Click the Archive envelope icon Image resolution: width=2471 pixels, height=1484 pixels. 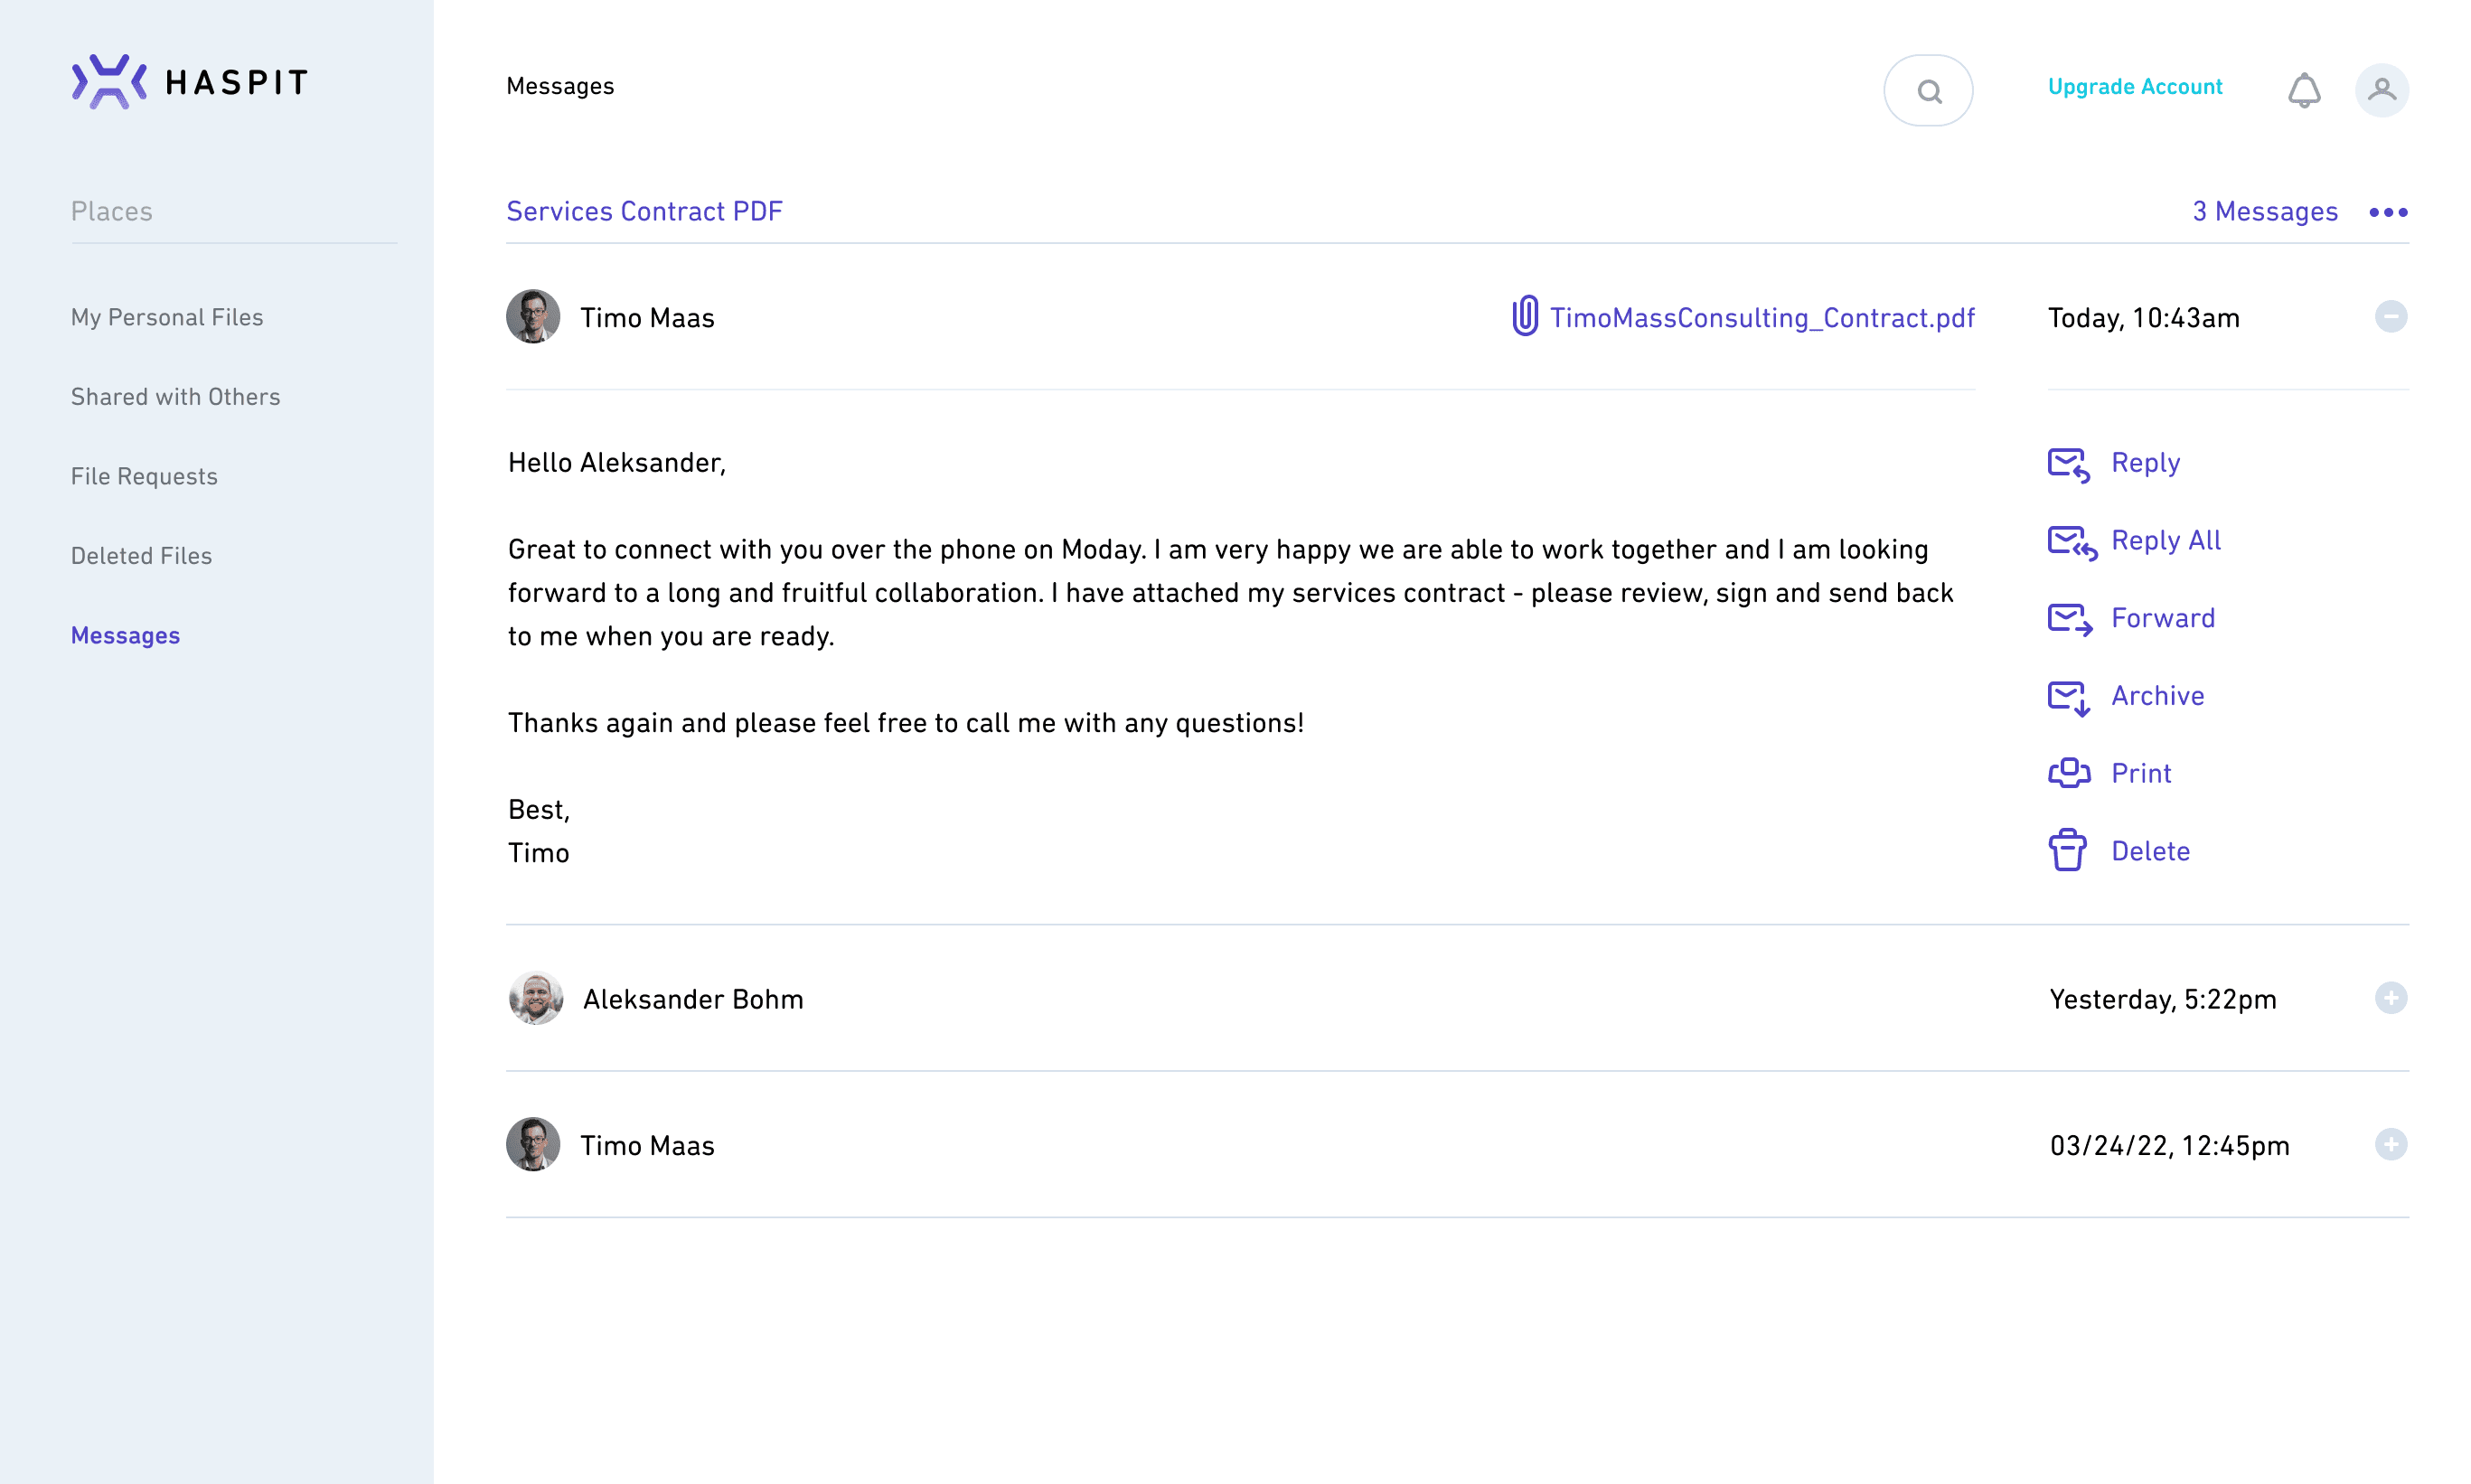pos(2067,697)
